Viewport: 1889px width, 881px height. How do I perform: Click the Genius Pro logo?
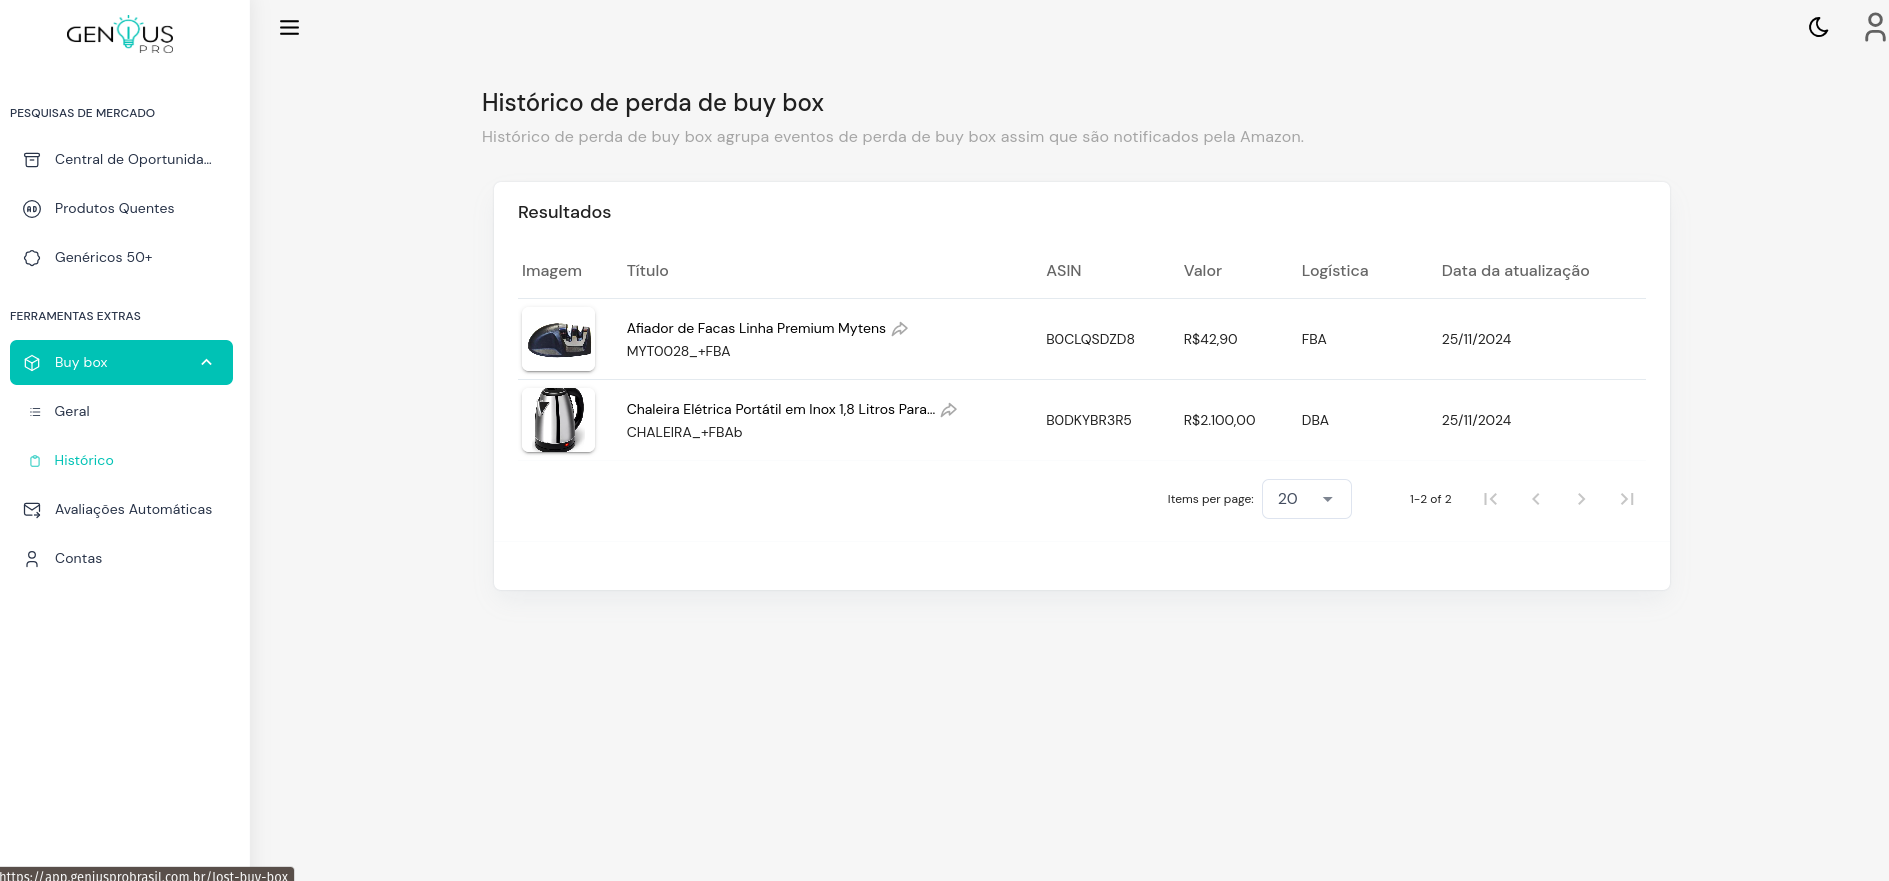pyautogui.click(x=120, y=35)
